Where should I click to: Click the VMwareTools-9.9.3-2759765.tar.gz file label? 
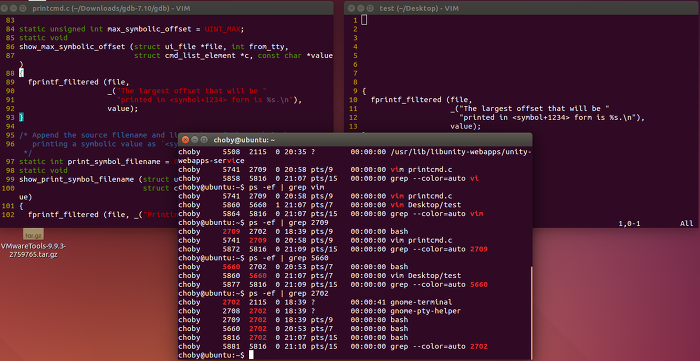(33, 250)
